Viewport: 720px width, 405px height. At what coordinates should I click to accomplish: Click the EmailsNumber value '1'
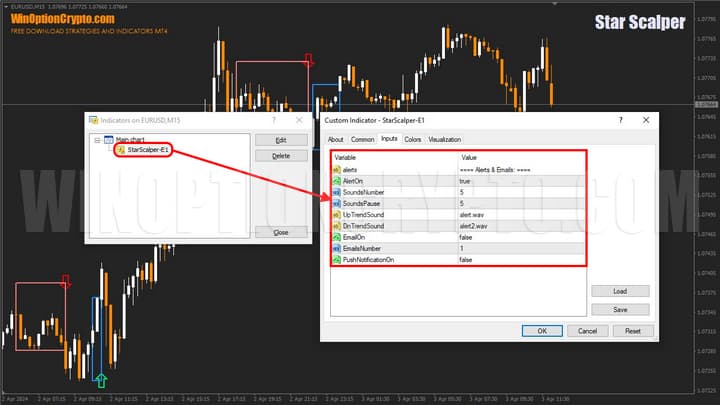tap(461, 248)
